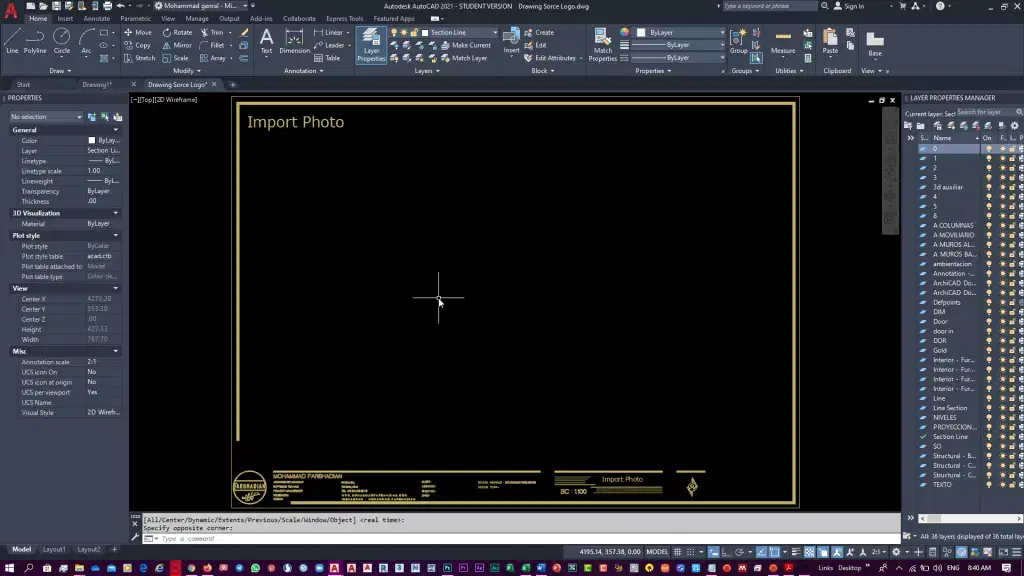Select the Dimension tool
This screenshot has width=1024, height=576.
click(x=294, y=41)
